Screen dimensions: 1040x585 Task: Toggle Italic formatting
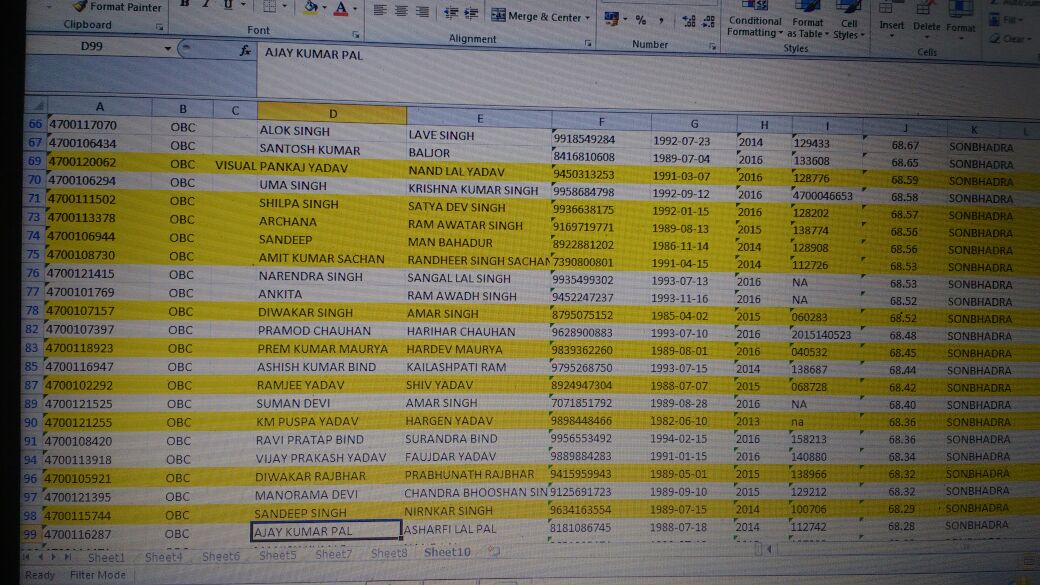(206, 4)
